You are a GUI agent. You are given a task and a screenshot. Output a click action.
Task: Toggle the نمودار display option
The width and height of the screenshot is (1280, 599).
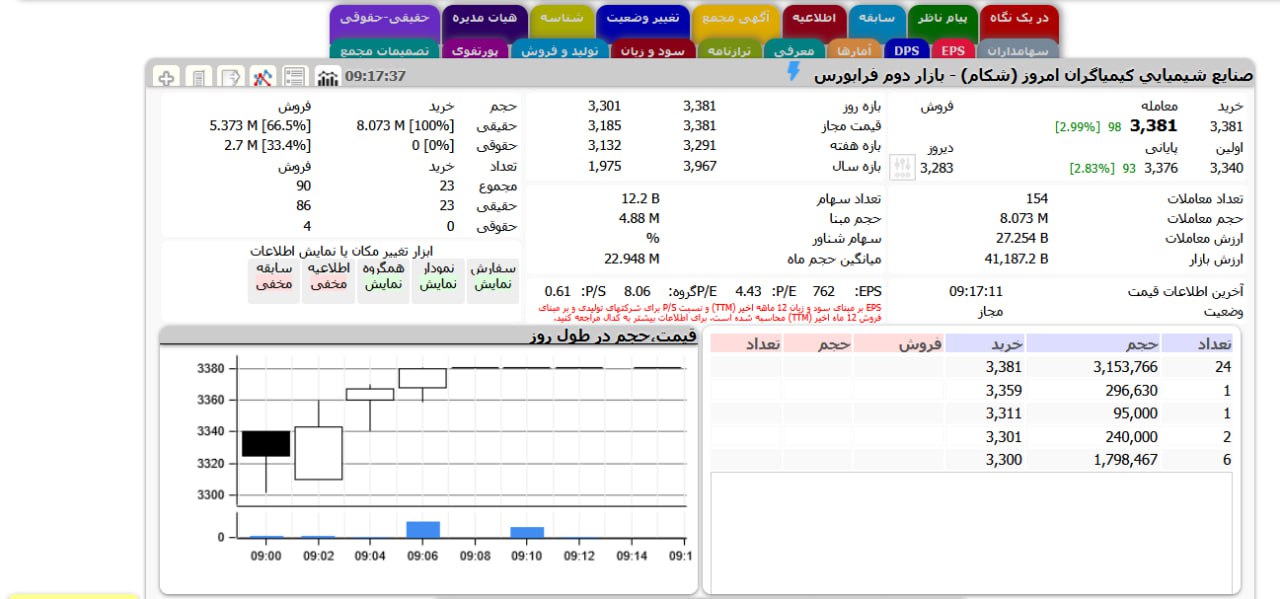pos(439,276)
